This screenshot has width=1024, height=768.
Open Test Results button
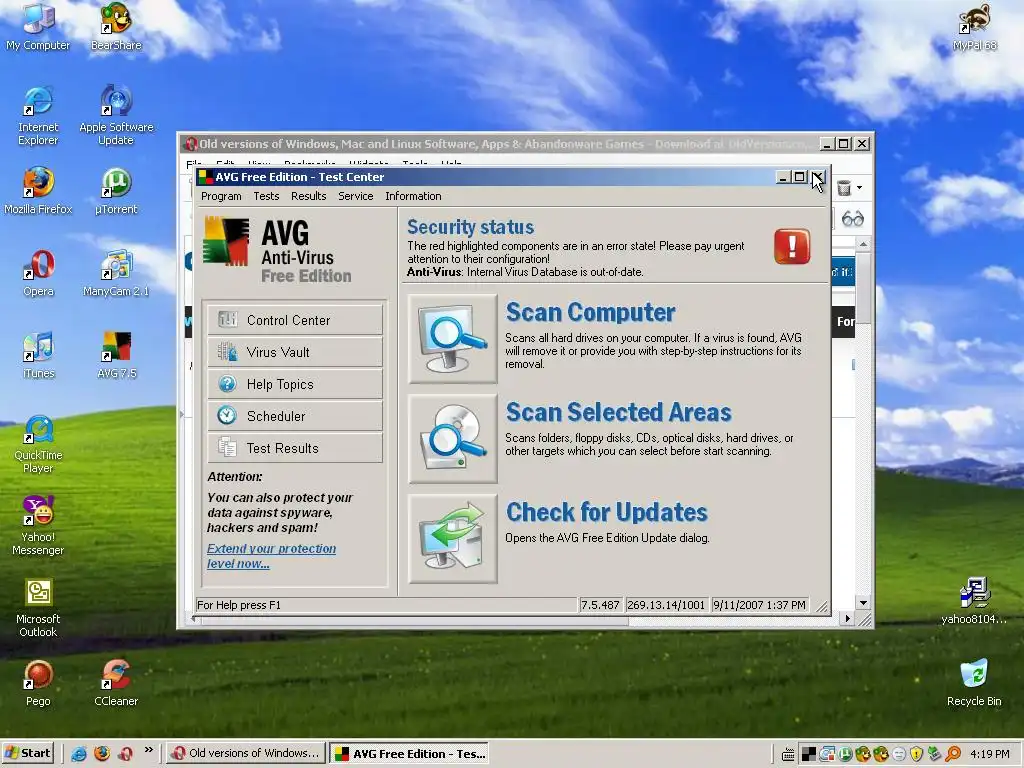295,448
